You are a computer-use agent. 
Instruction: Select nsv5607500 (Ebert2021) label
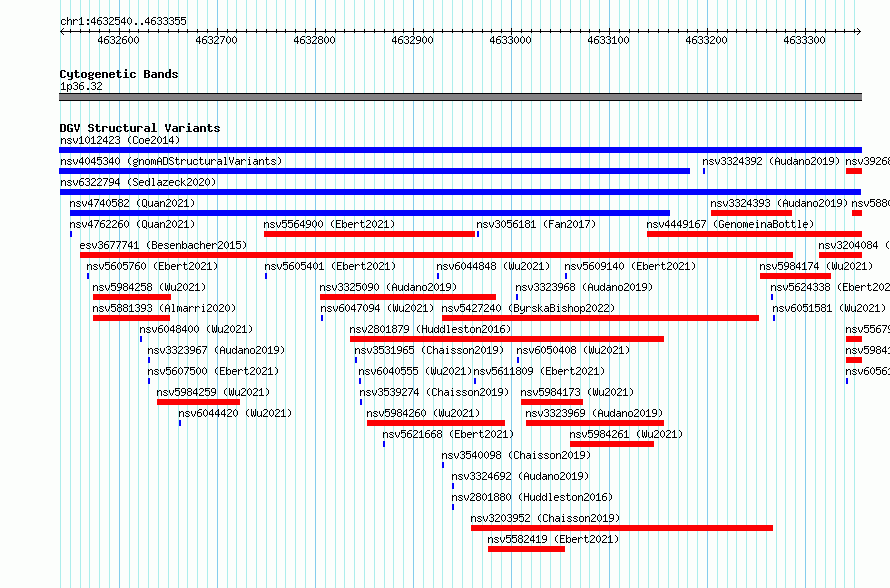pyautogui.click(x=213, y=371)
